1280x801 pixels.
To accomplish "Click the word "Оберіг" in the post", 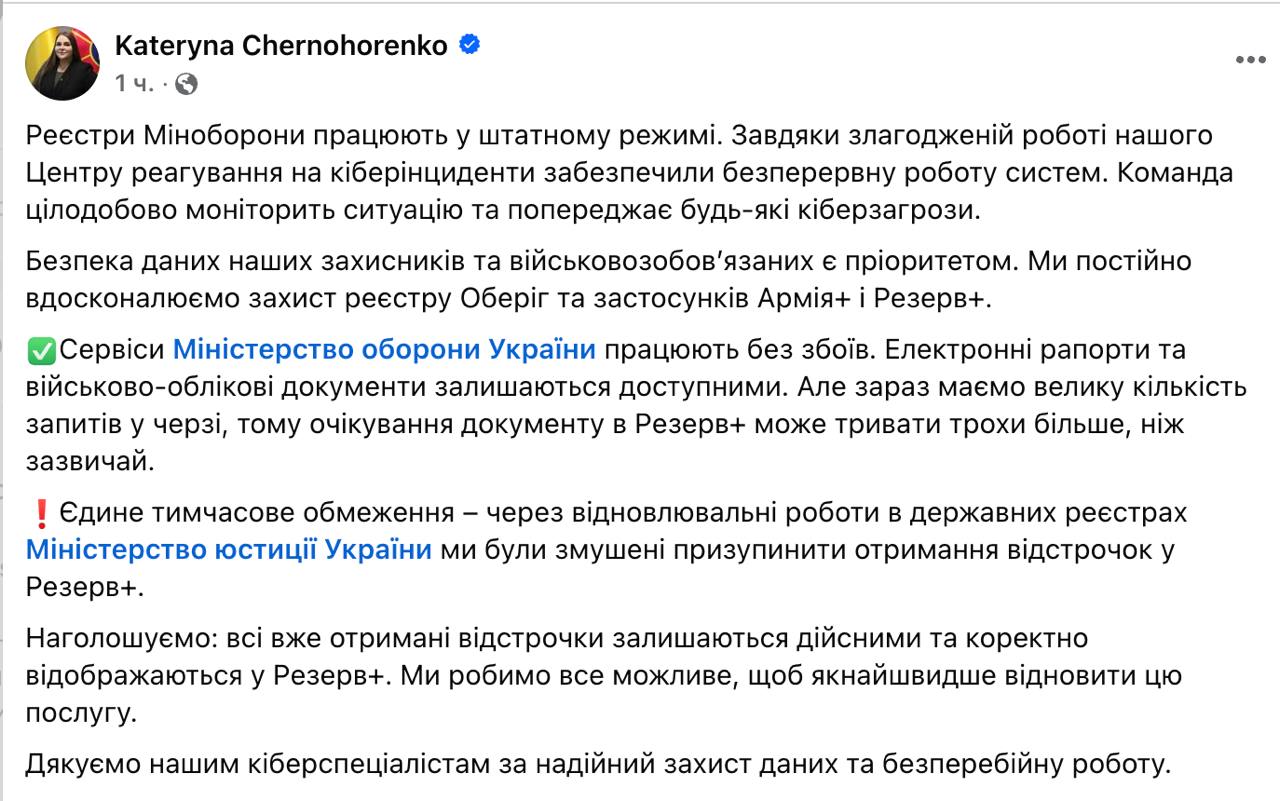I will (x=505, y=298).
